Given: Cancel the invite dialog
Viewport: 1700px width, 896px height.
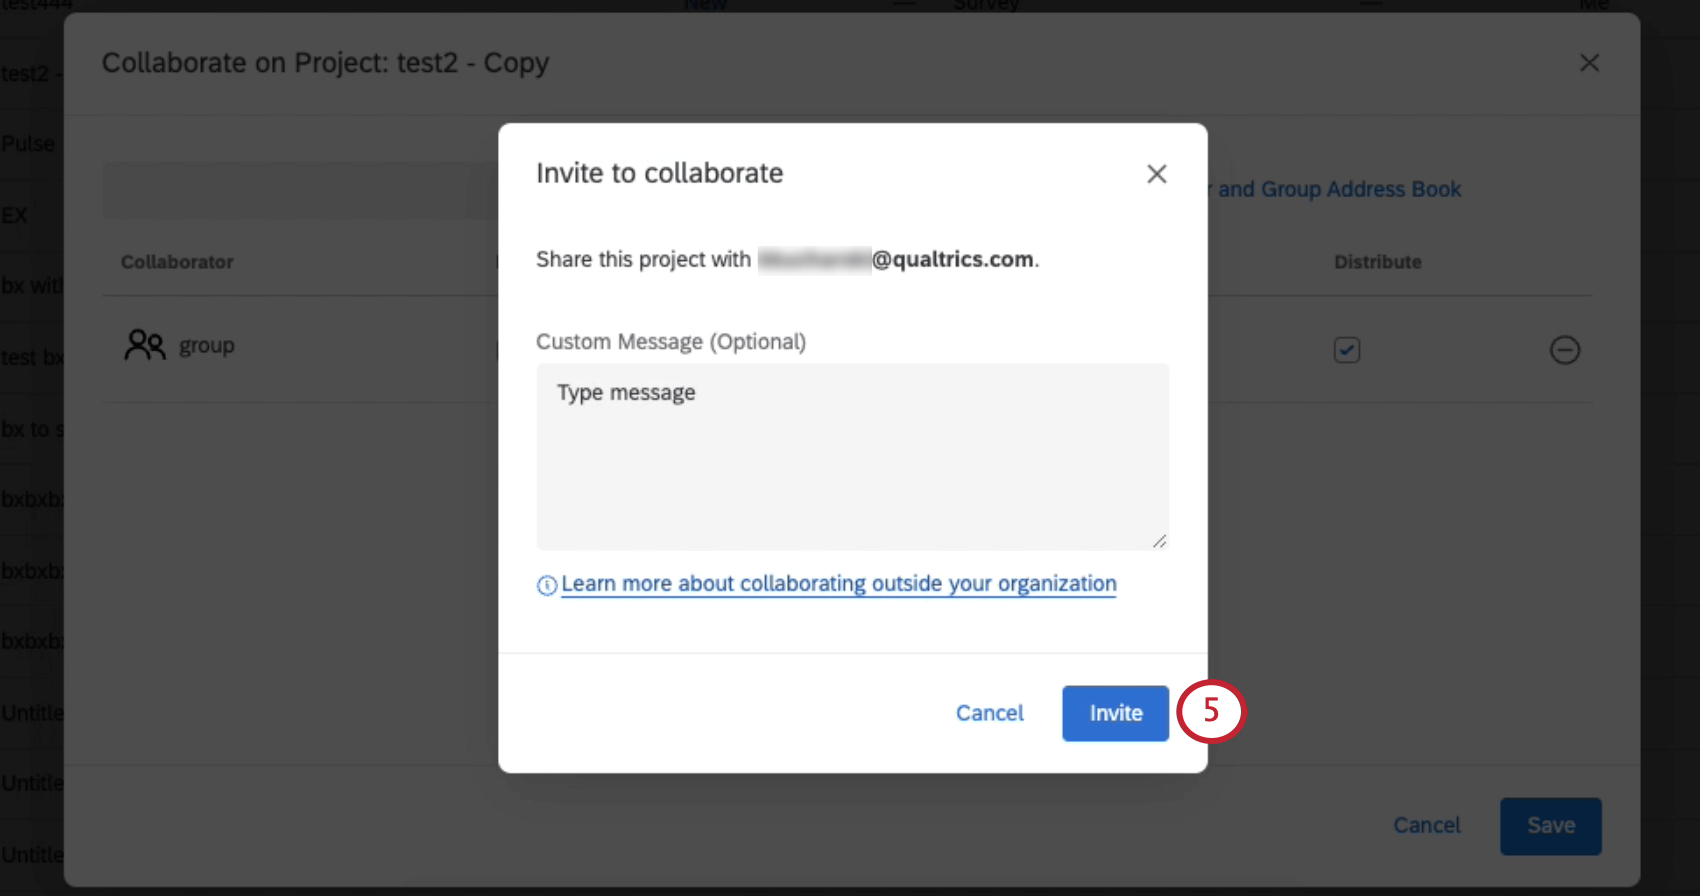Looking at the screenshot, I should point(989,713).
